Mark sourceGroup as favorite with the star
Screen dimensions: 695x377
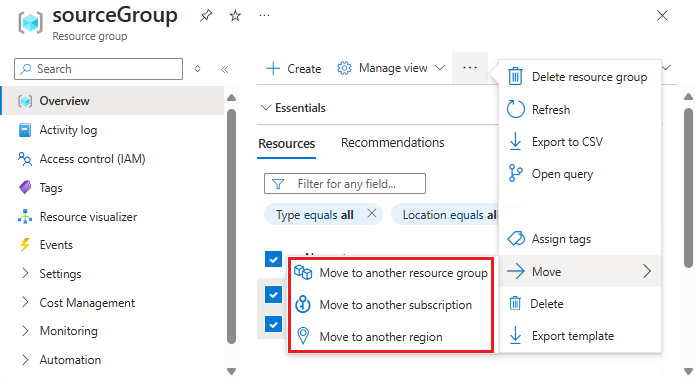(235, 16)
